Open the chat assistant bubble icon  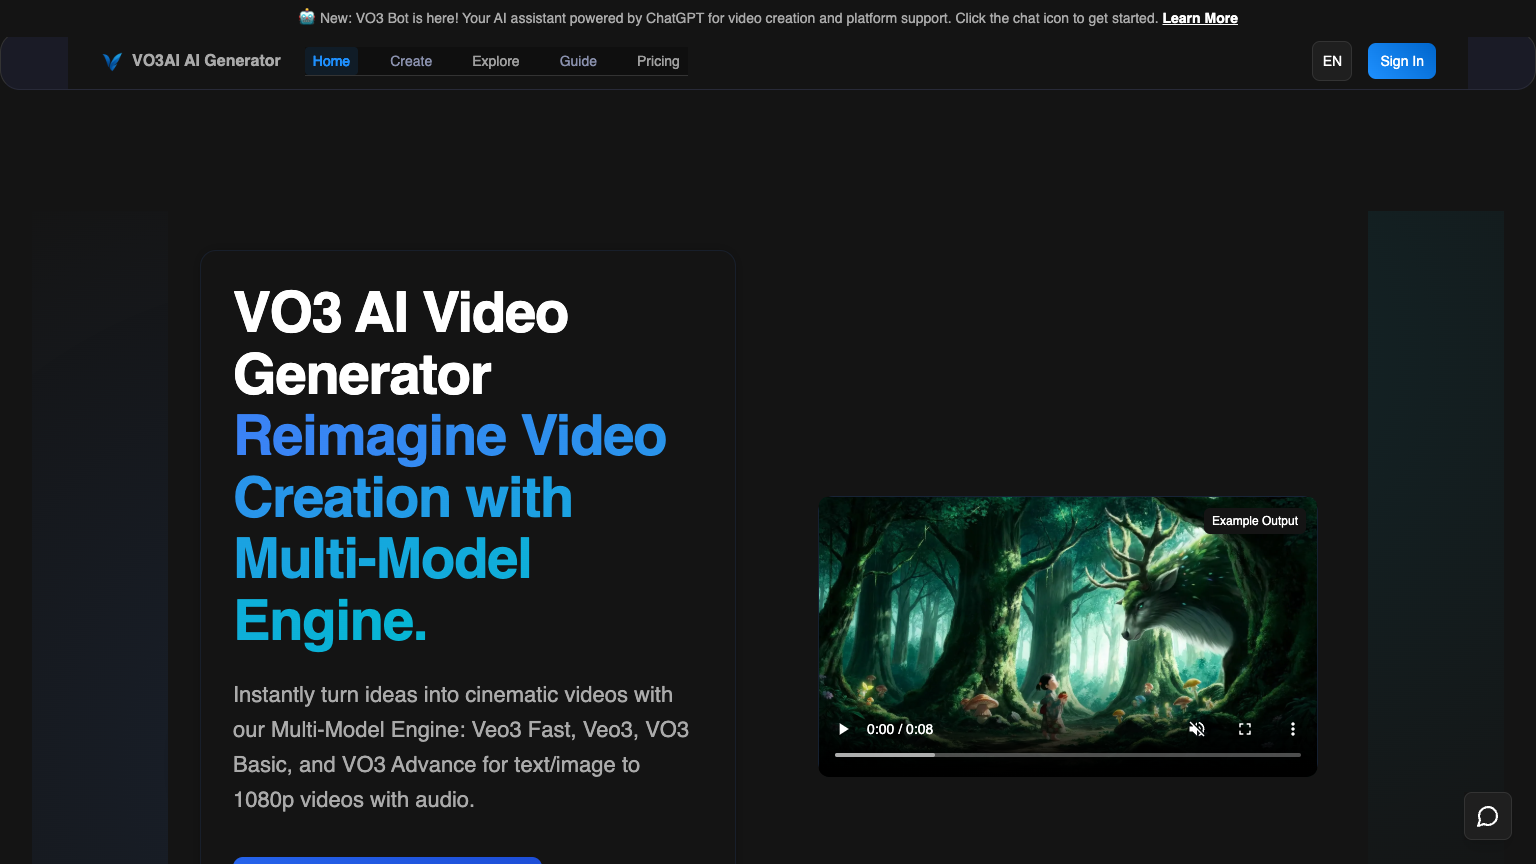point(1487,816)
